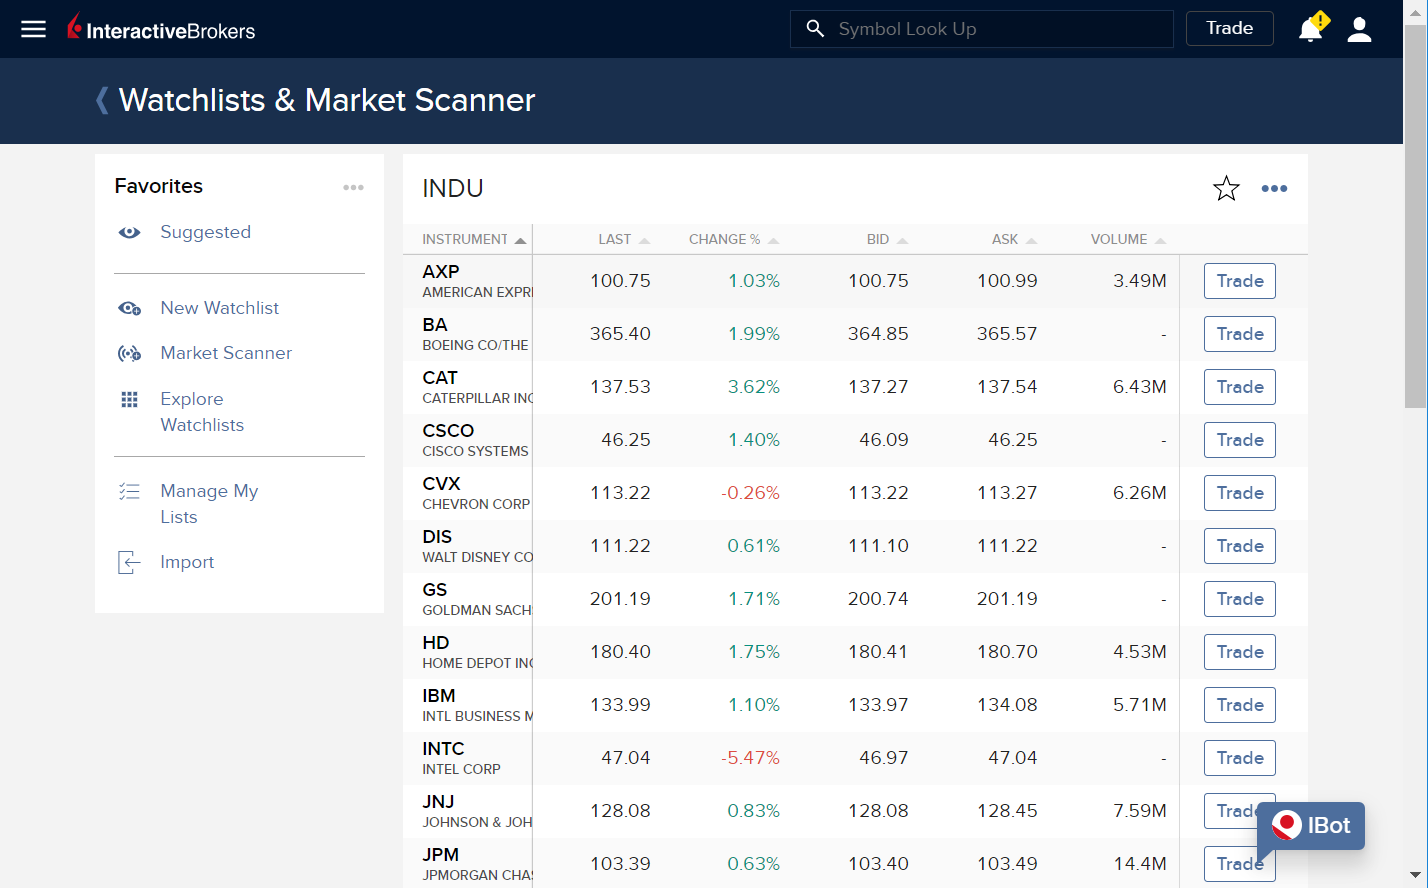Click Trade button for IBM
Viewport: 1428px width, 888px height.
(1240, 705)
